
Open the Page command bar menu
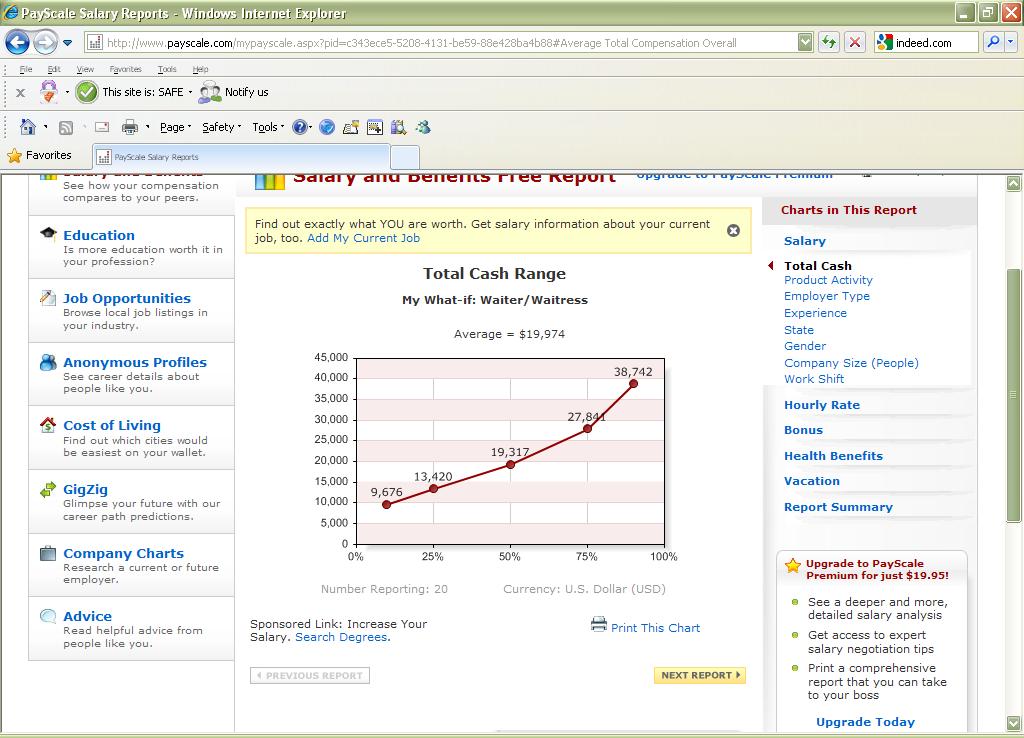tap(175, 127)
